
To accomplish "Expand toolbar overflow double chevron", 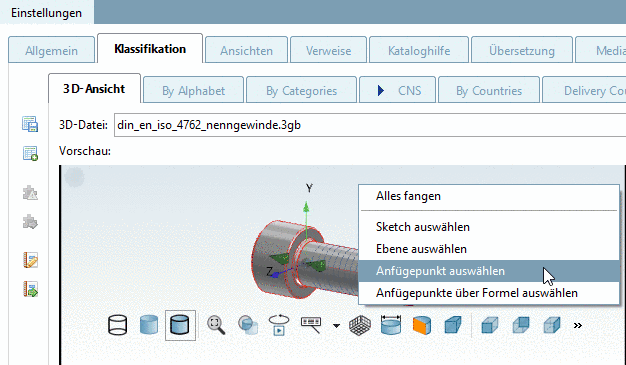I will (578, 325).
